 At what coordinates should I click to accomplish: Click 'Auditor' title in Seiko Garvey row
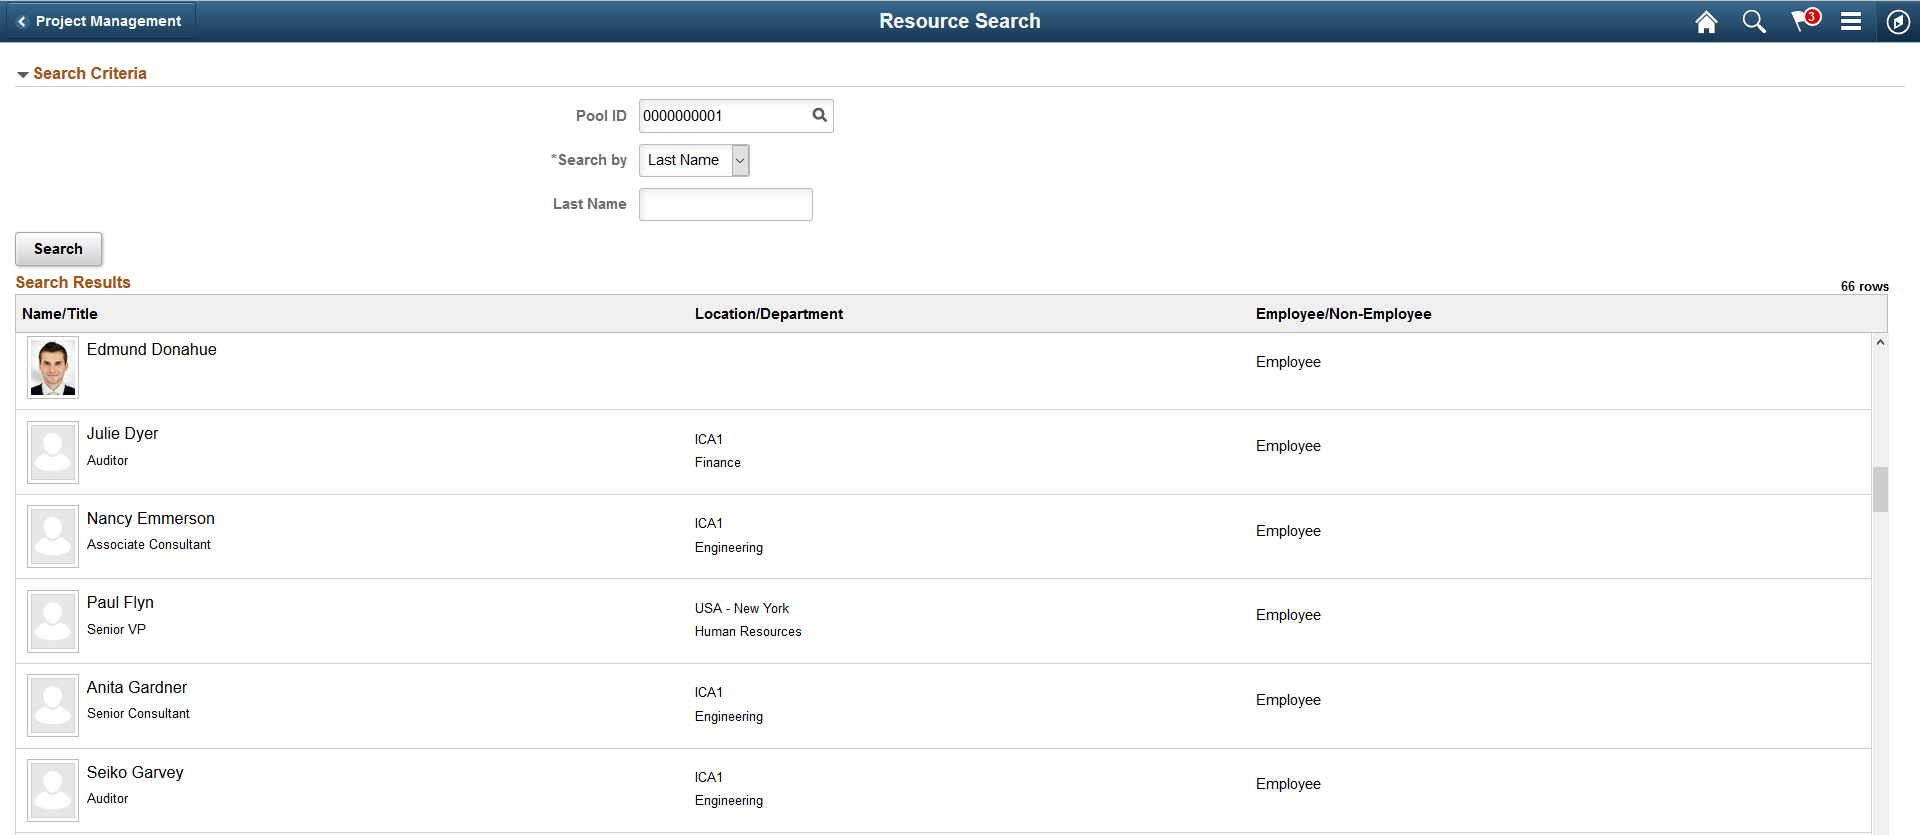(x=108, y=798)
